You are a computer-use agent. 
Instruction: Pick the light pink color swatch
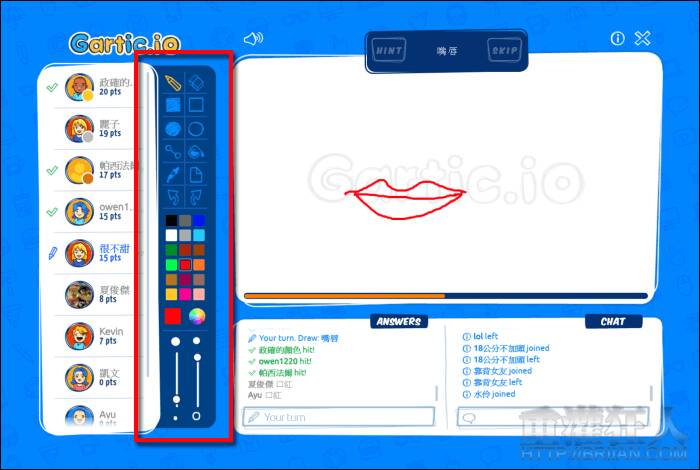pos(199,294)
